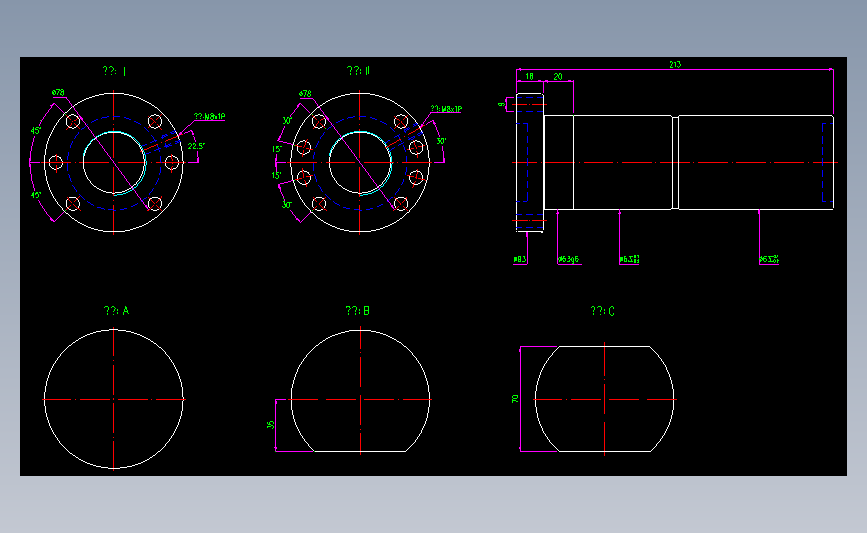The height and width of the screenshot is (533, 867).
Task: Pick the 213 overall length dimension
Action: (x=675, y=65)
